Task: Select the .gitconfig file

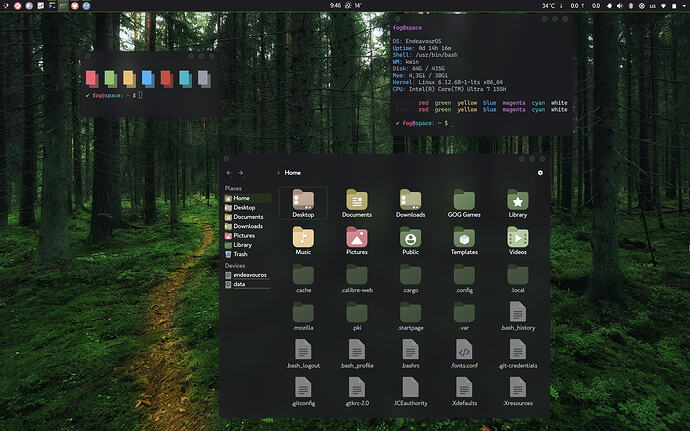Action: pos(303,391)
